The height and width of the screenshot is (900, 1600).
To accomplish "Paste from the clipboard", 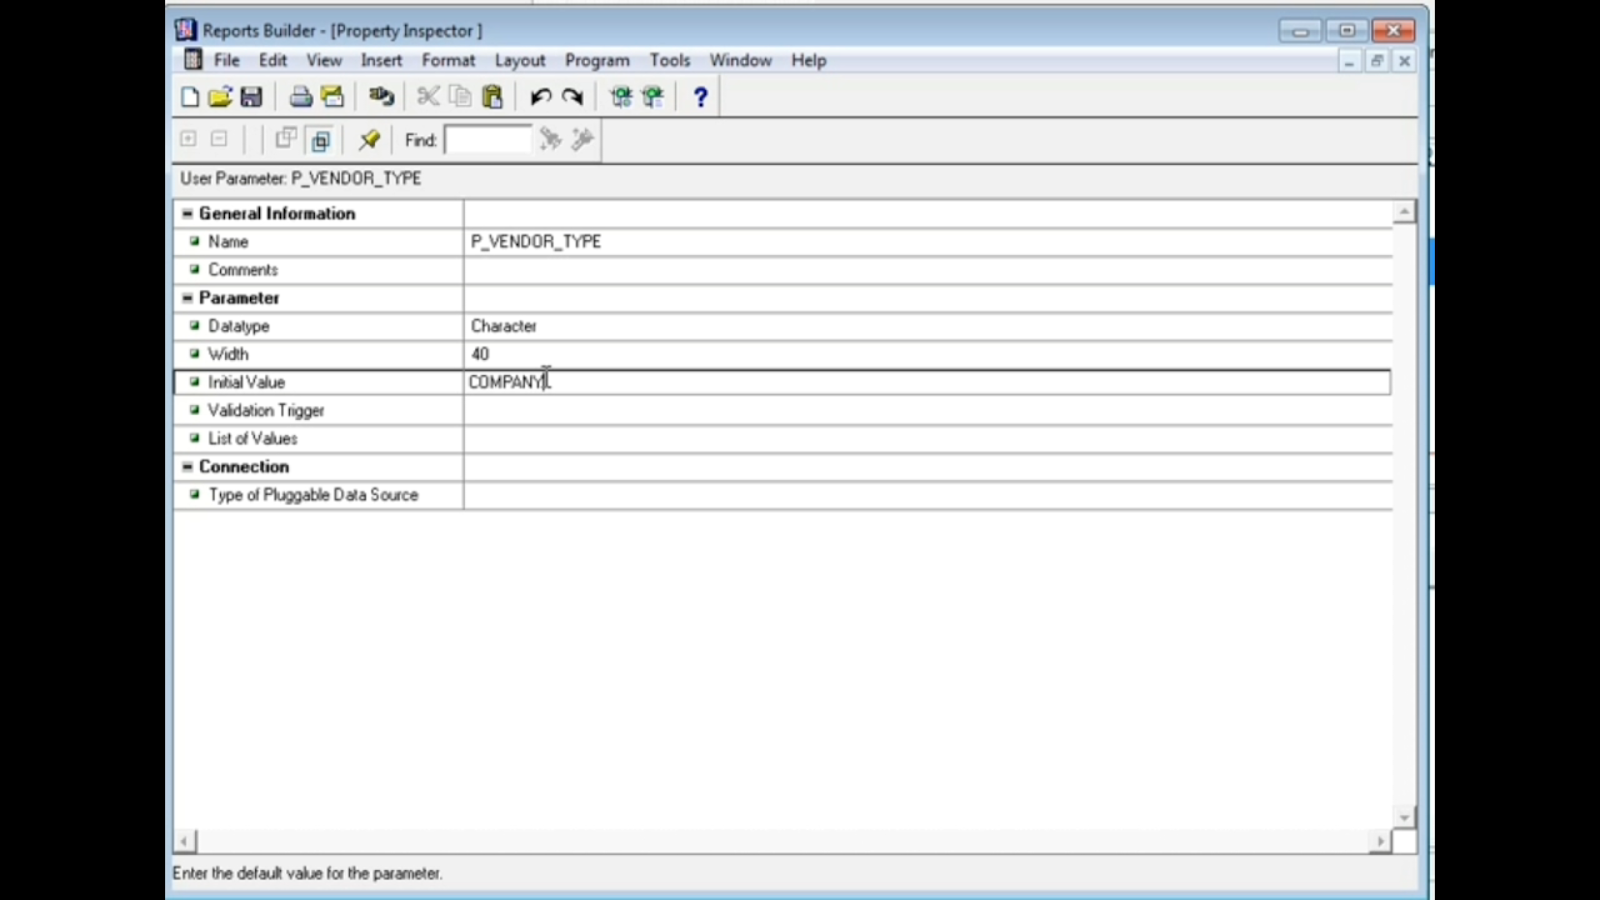I will tap(492, 96).
